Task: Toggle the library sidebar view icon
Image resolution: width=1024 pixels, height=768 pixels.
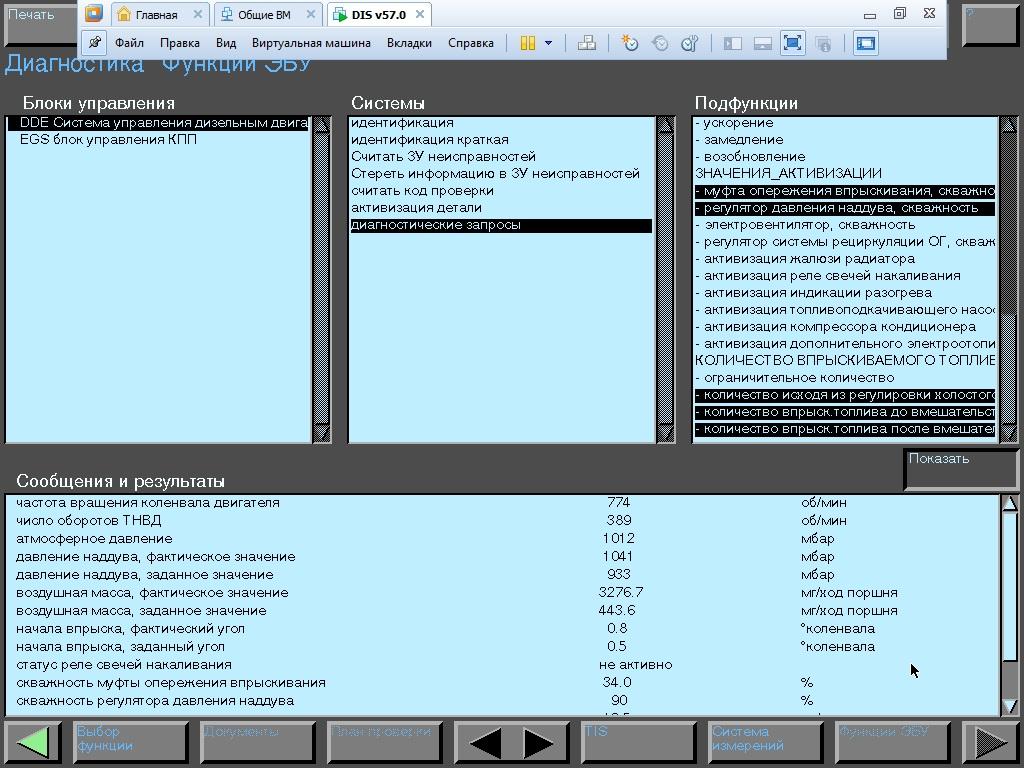Action: click(733, 44)
